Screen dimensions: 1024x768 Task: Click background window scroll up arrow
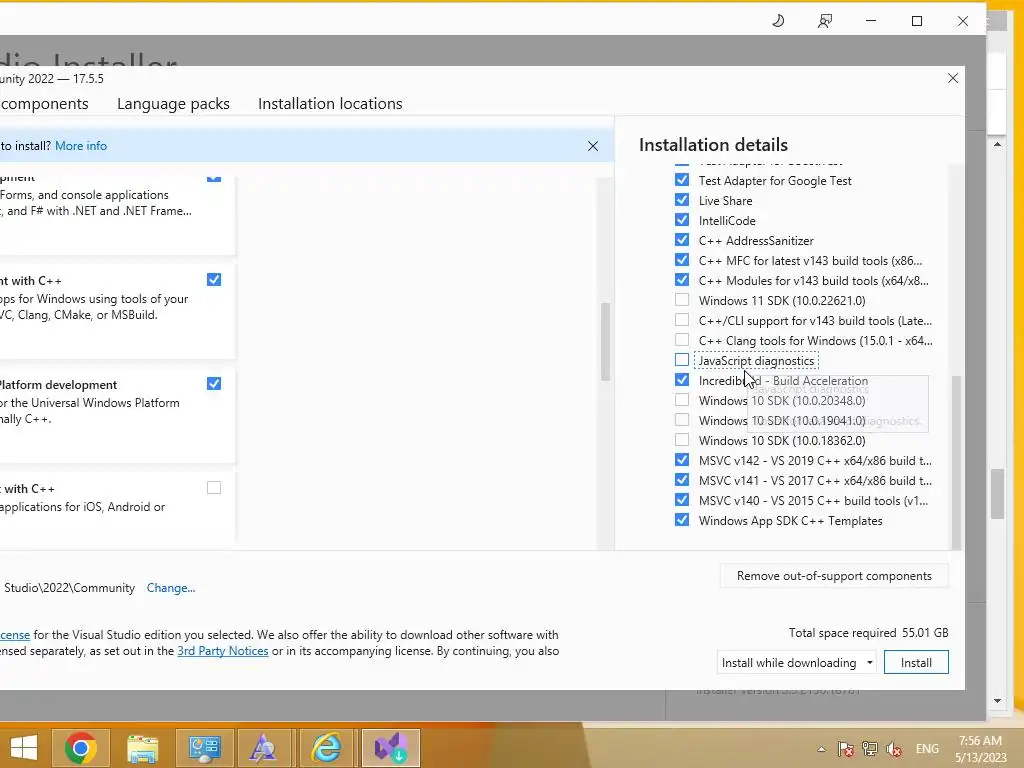(997, 144)
